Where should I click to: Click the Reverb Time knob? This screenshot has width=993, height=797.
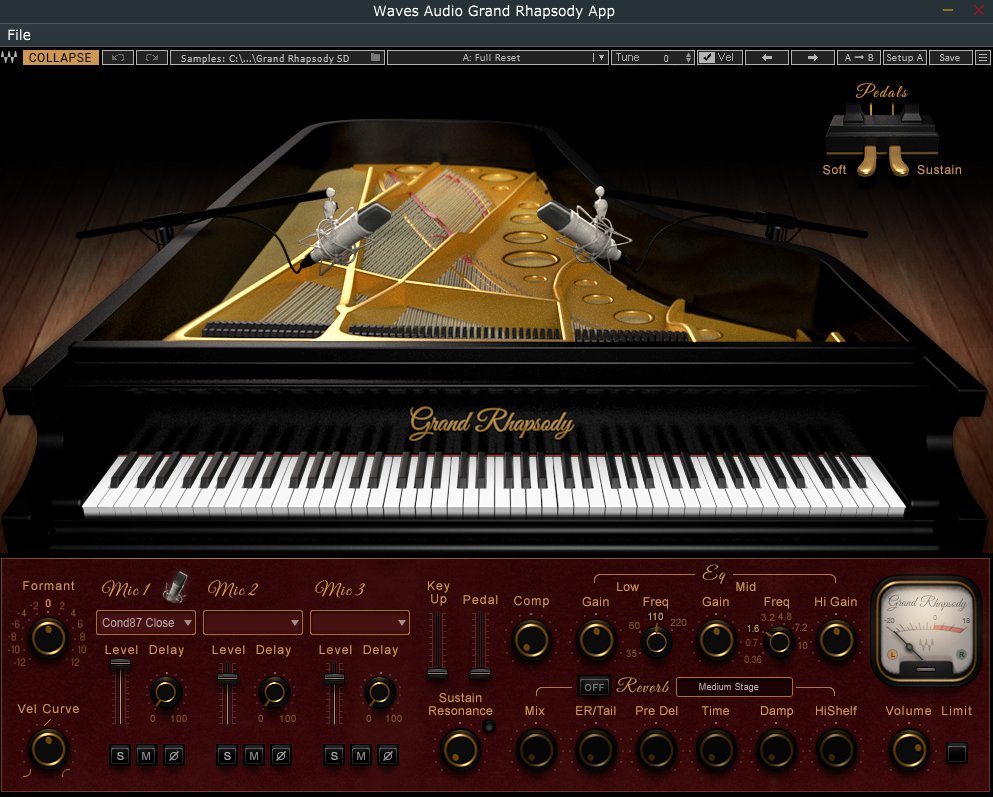[x=716, y=750]
